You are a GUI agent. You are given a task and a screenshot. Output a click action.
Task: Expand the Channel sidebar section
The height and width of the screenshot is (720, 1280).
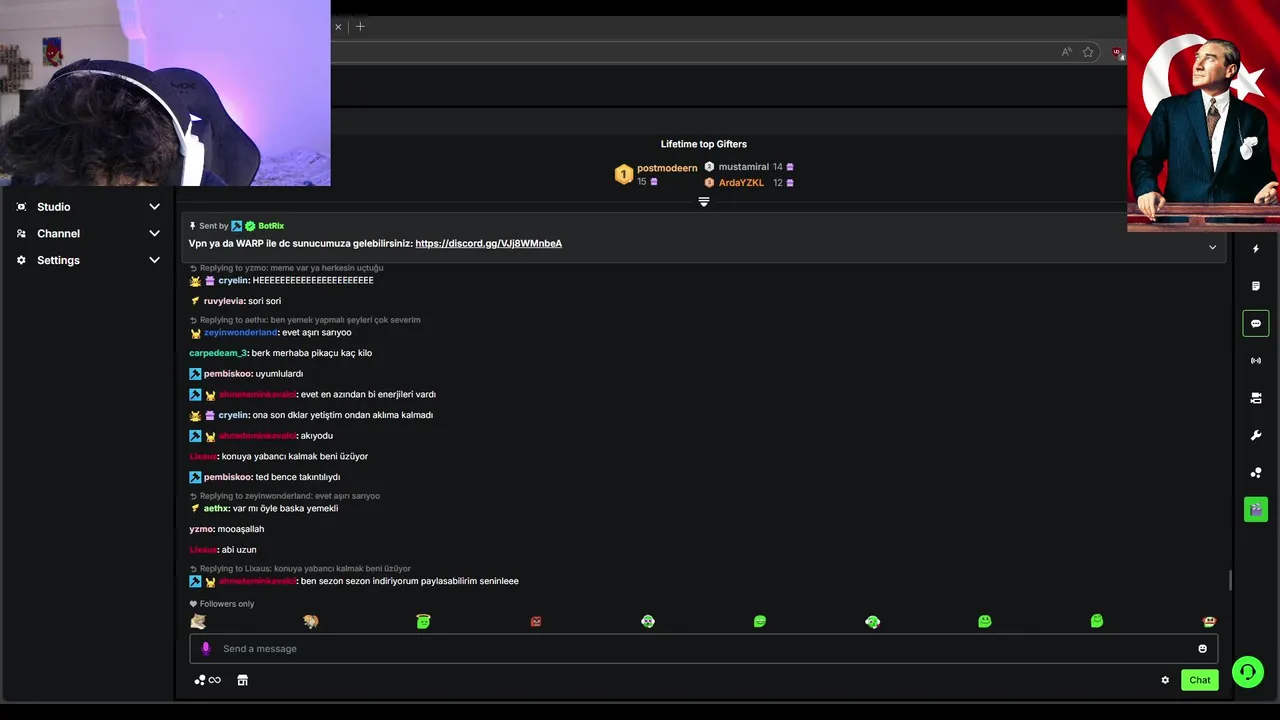click(x=154, y=233)
